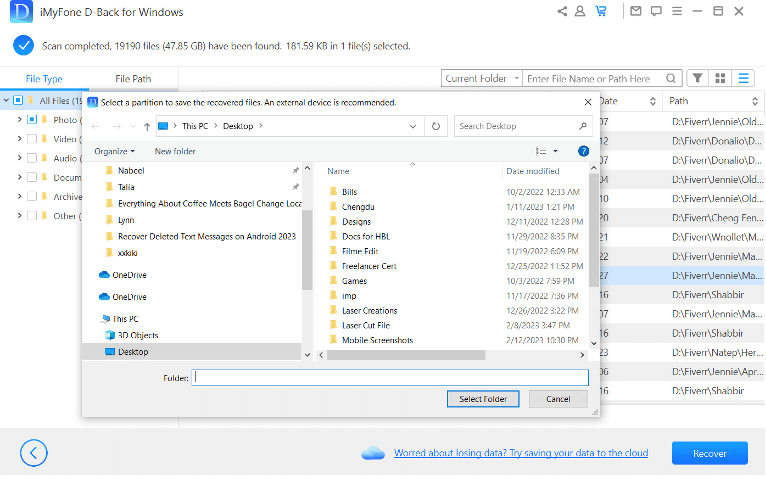The width and height of the screenshot is (766, 477).
Task: Click the Select Folder button
Action: 483,399
